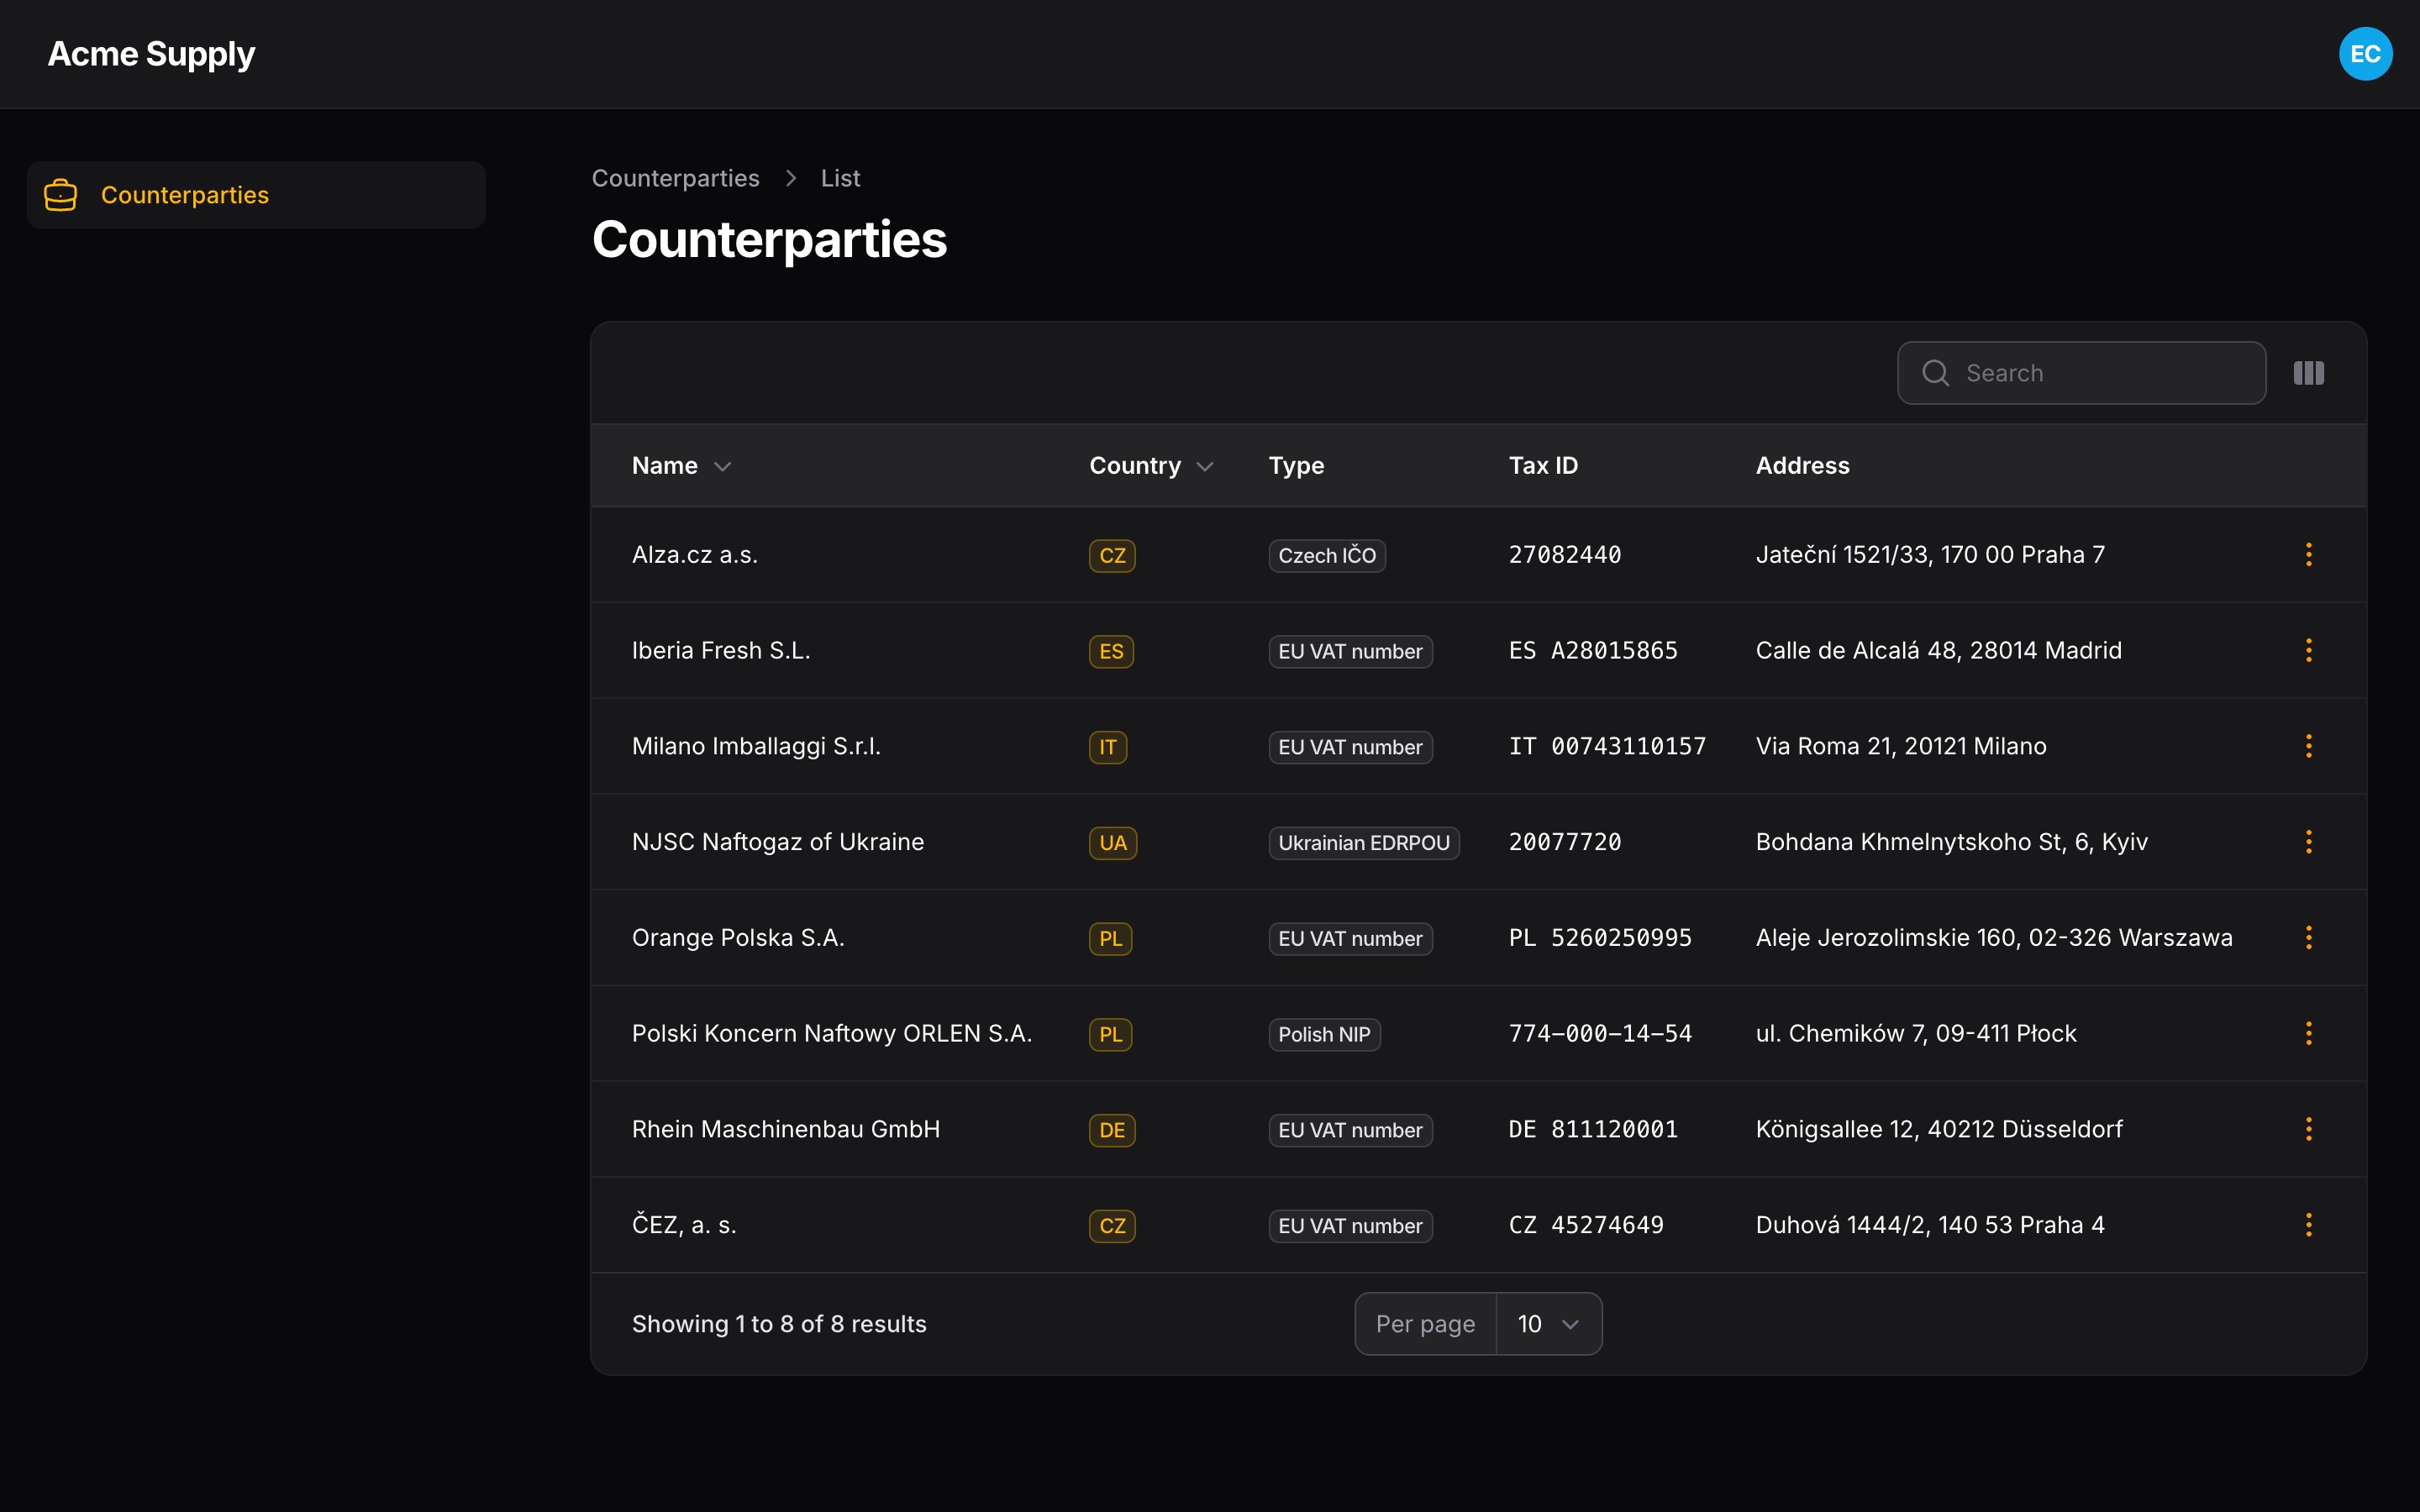This screenshot has height=1512, width=2420.
Task: Open the actions menu for NJSC Naftogaz of Ukraine
Action: 2308,842
